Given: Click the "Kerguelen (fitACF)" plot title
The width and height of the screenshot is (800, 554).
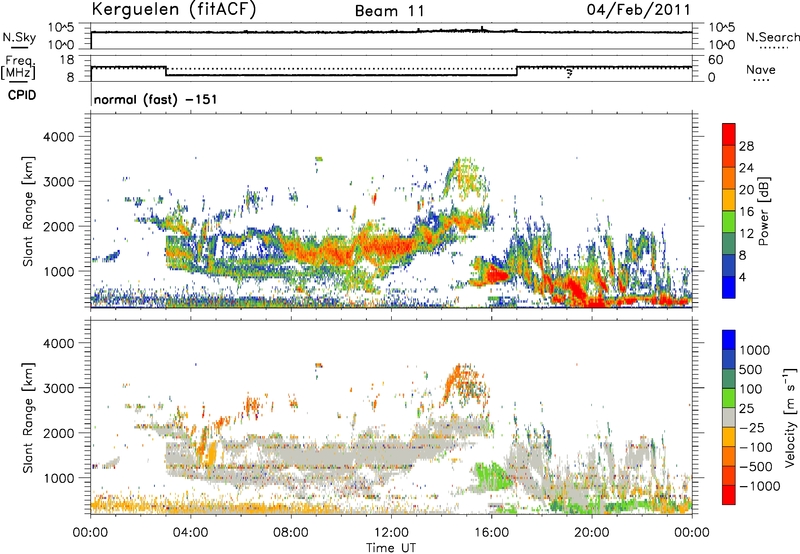Looking at the screenshot, I should click(x=173, y=9).
